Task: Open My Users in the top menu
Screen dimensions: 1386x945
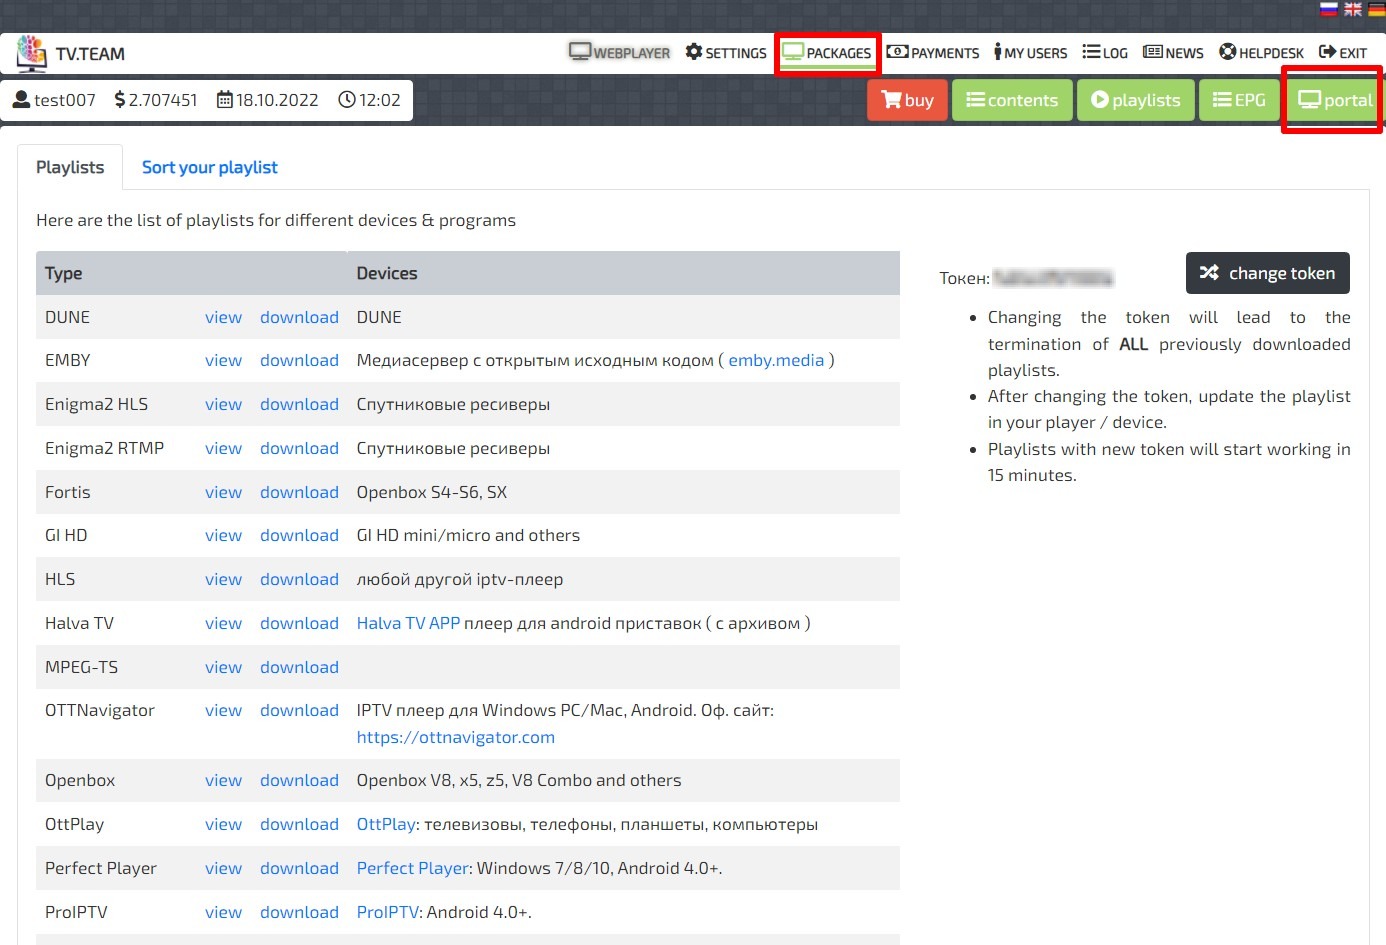Action: pos(1030,52)
